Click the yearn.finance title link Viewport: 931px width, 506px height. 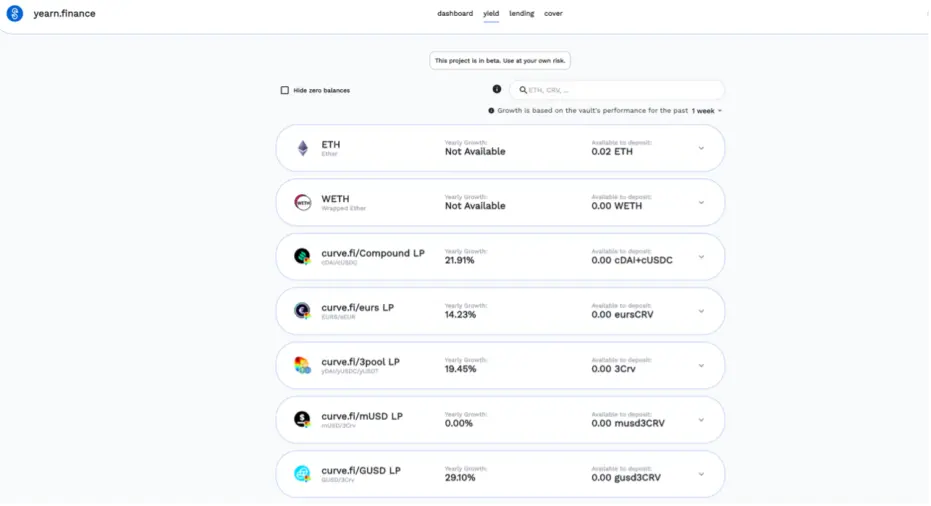64,13
